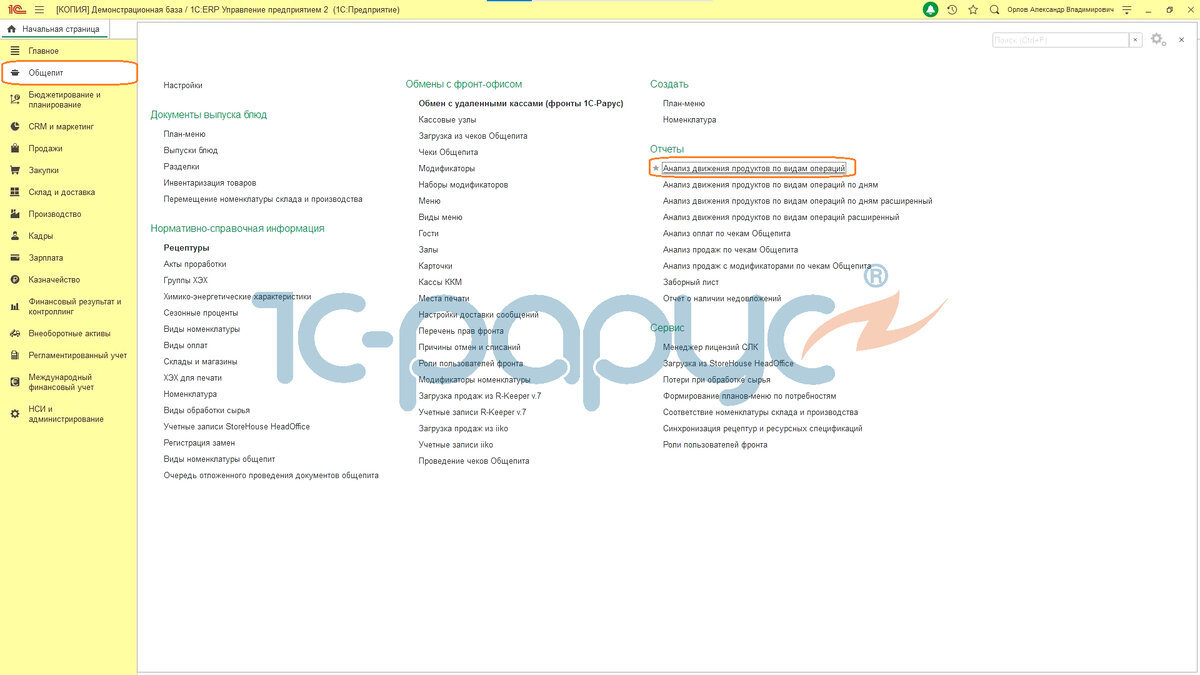Open Инвентаризация товаров link
Screen dimensions: 1200x675
210,183
